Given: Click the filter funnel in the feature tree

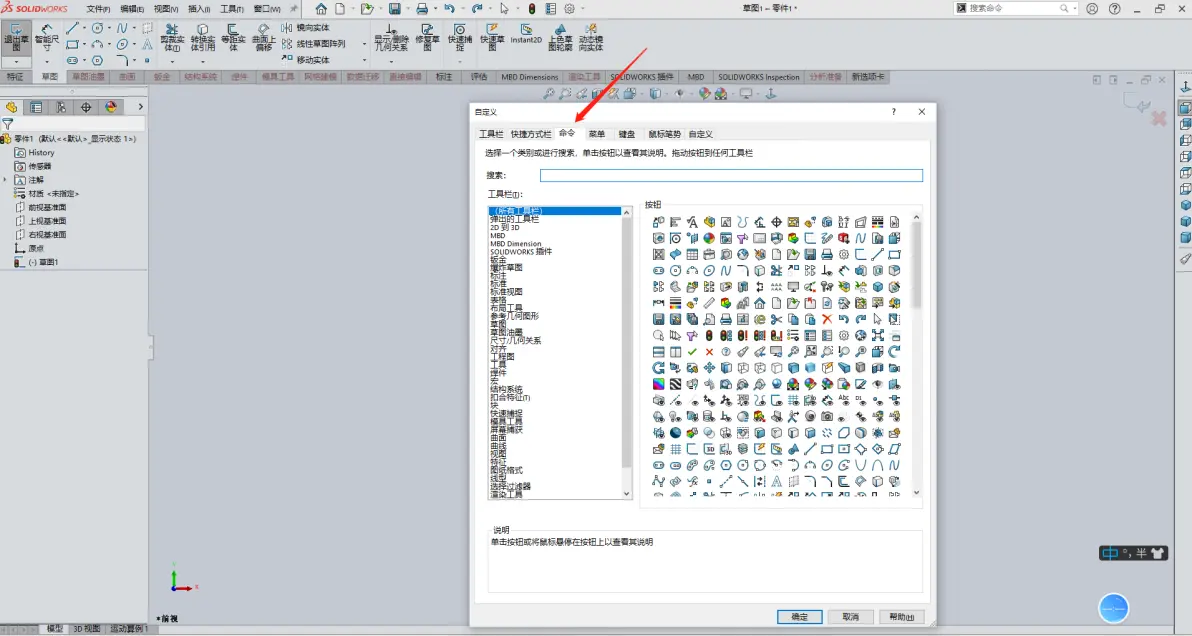Looking at the screenshot, I should [8, 124].
